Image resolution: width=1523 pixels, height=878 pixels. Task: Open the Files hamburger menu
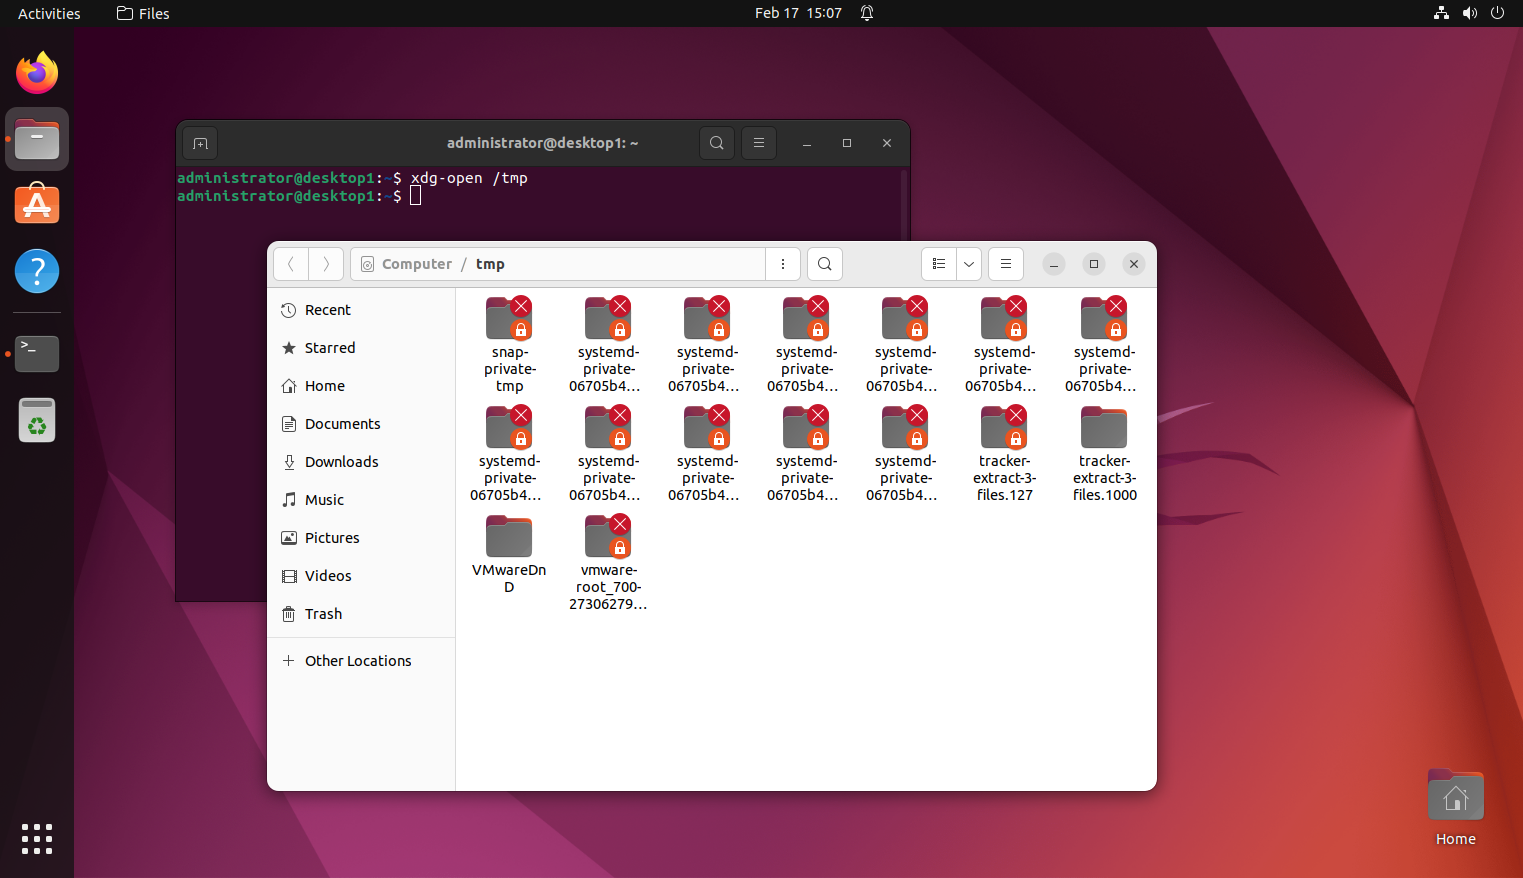[1006, 264]
